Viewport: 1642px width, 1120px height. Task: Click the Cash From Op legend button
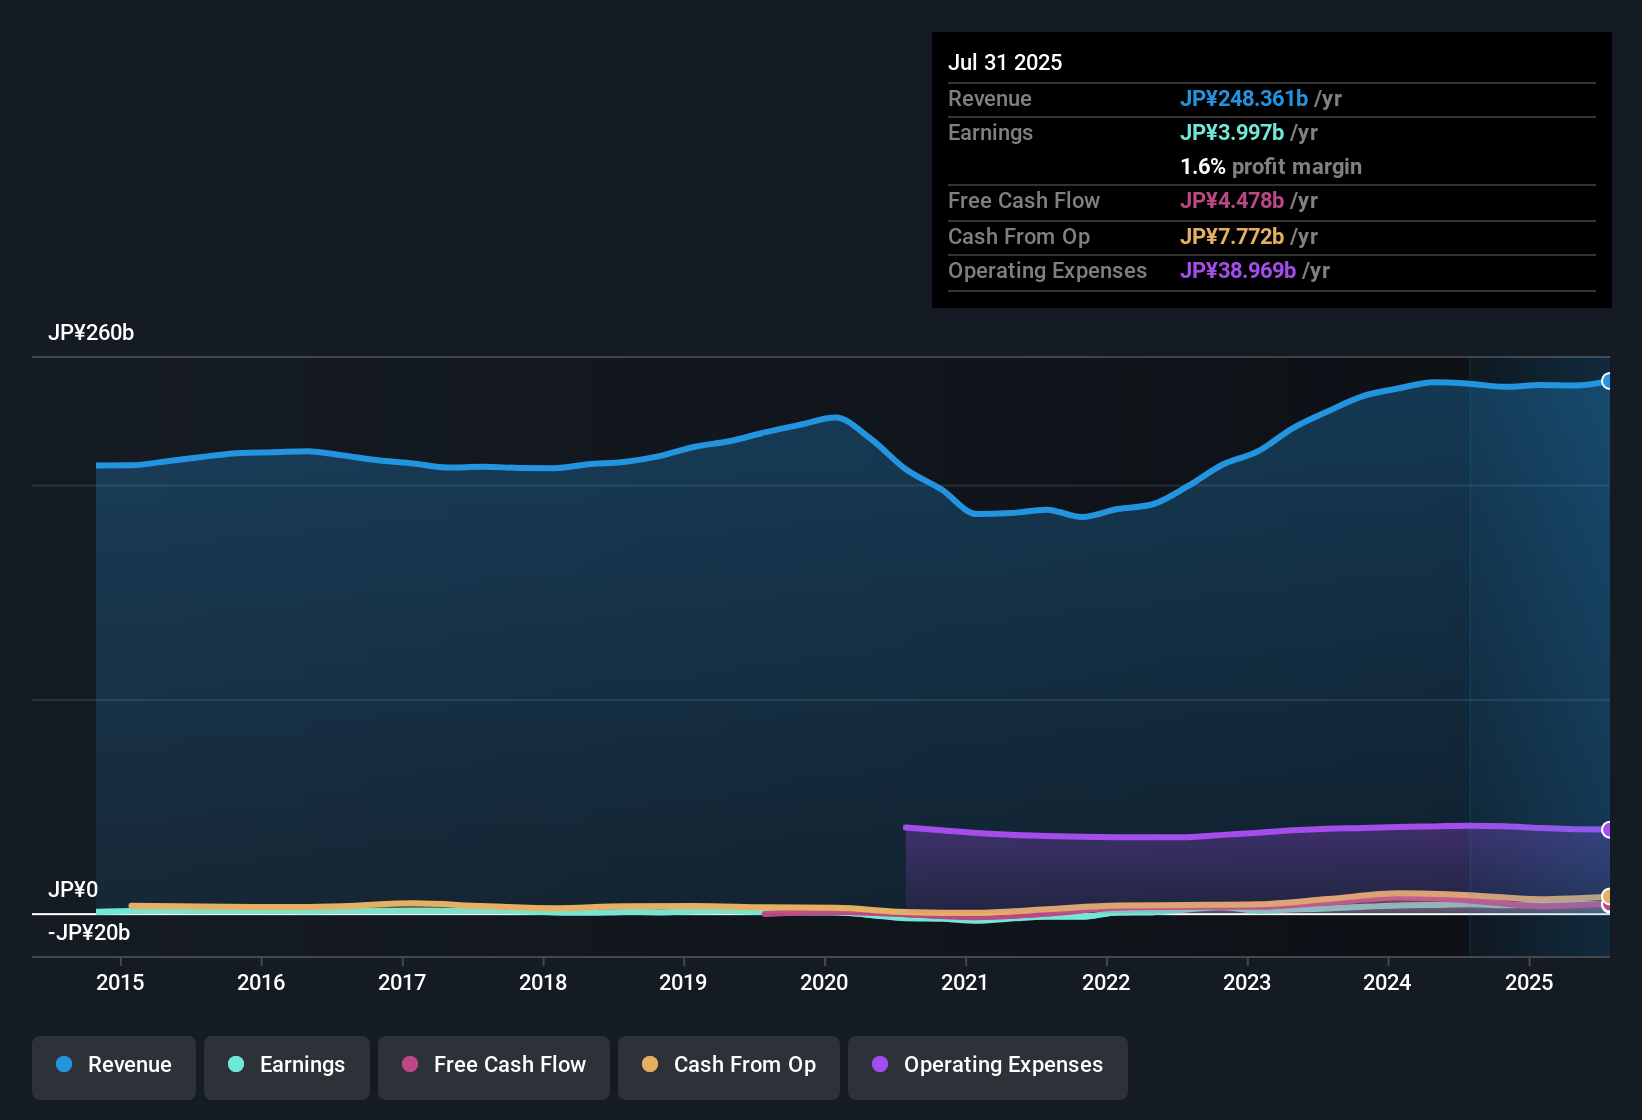(728, 1065)
